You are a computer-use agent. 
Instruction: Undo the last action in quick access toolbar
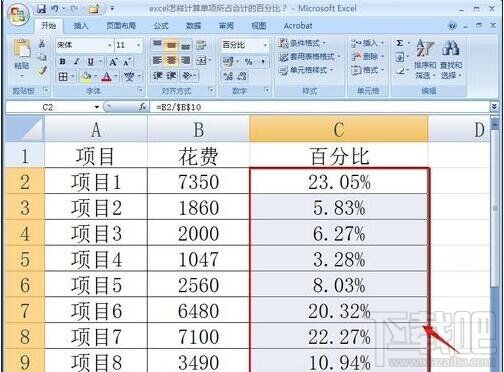55,9
